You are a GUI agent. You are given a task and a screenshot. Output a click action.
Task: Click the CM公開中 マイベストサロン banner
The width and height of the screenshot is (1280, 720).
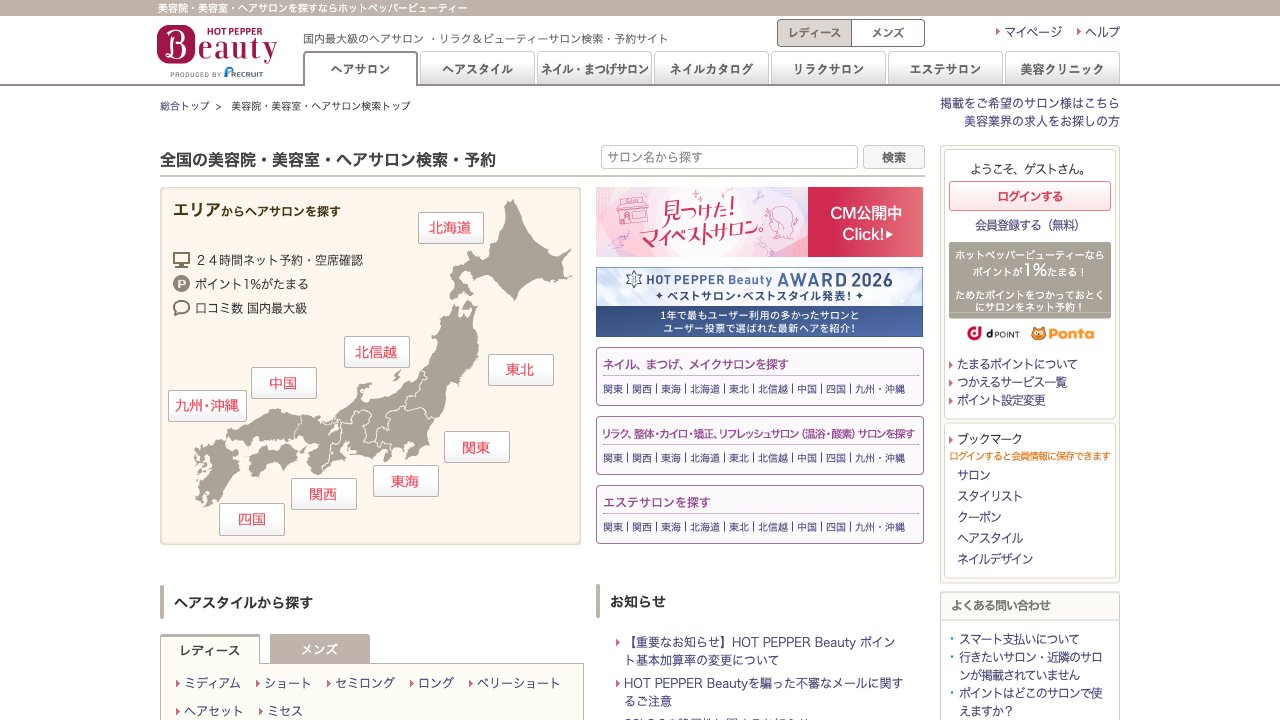[x=759, y=222]
